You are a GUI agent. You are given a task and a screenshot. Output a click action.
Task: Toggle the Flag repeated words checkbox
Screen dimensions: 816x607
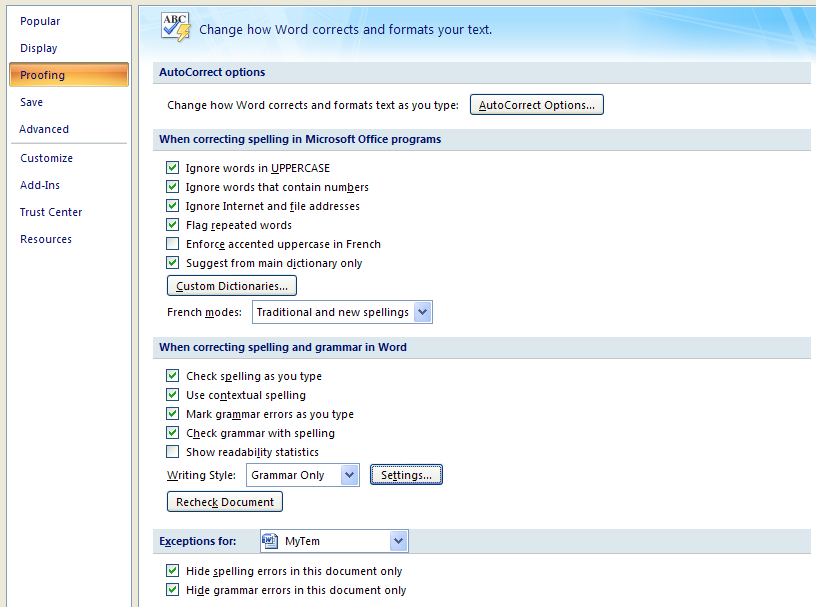pyautogui.click(x=172, y=224)
